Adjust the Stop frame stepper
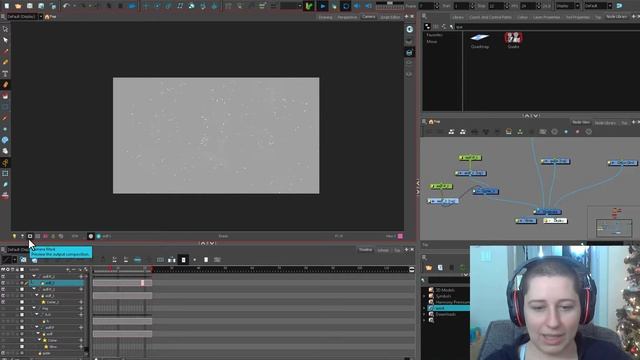 point(507,6)
